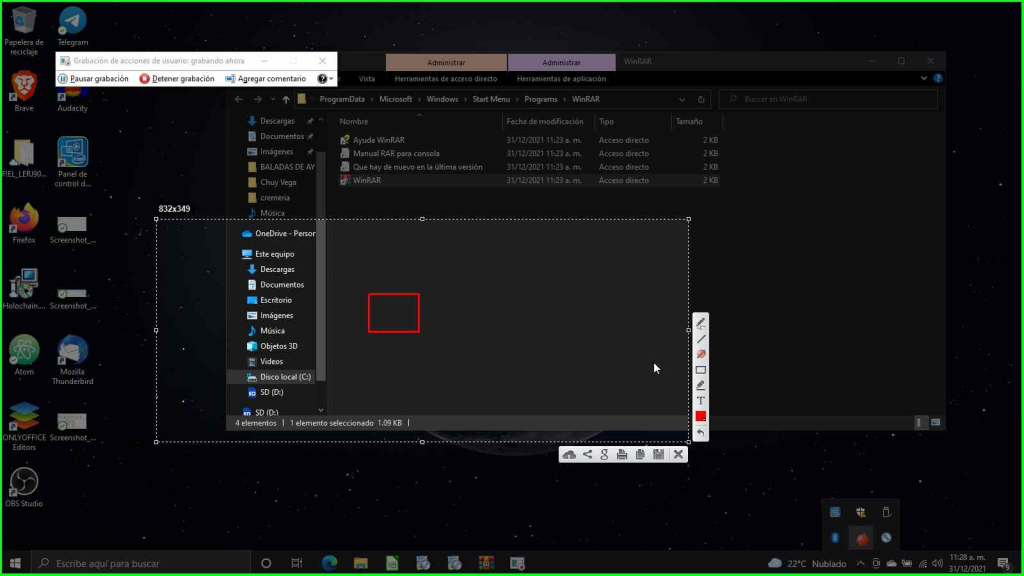Image resolution: width=1024 pixels, height=576 pixels.
Task: Undo the last screenshot annotation
Action: coord(701,432)
